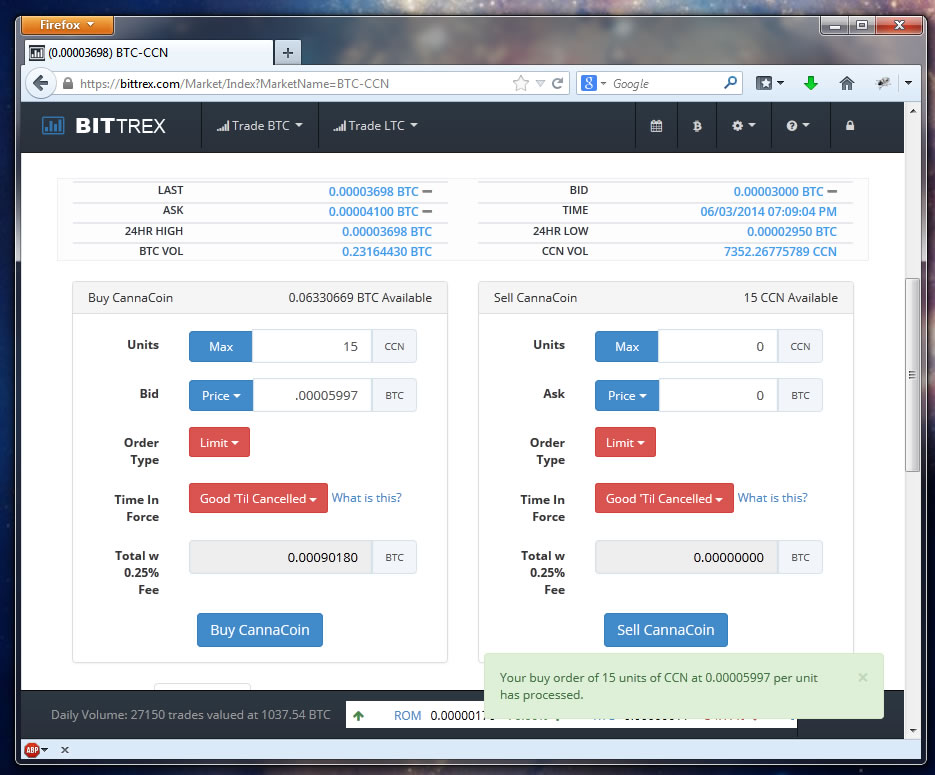Open the calendar icon in navbar
935x775 pixels.
pyautogui.click(x=656, y=126)
